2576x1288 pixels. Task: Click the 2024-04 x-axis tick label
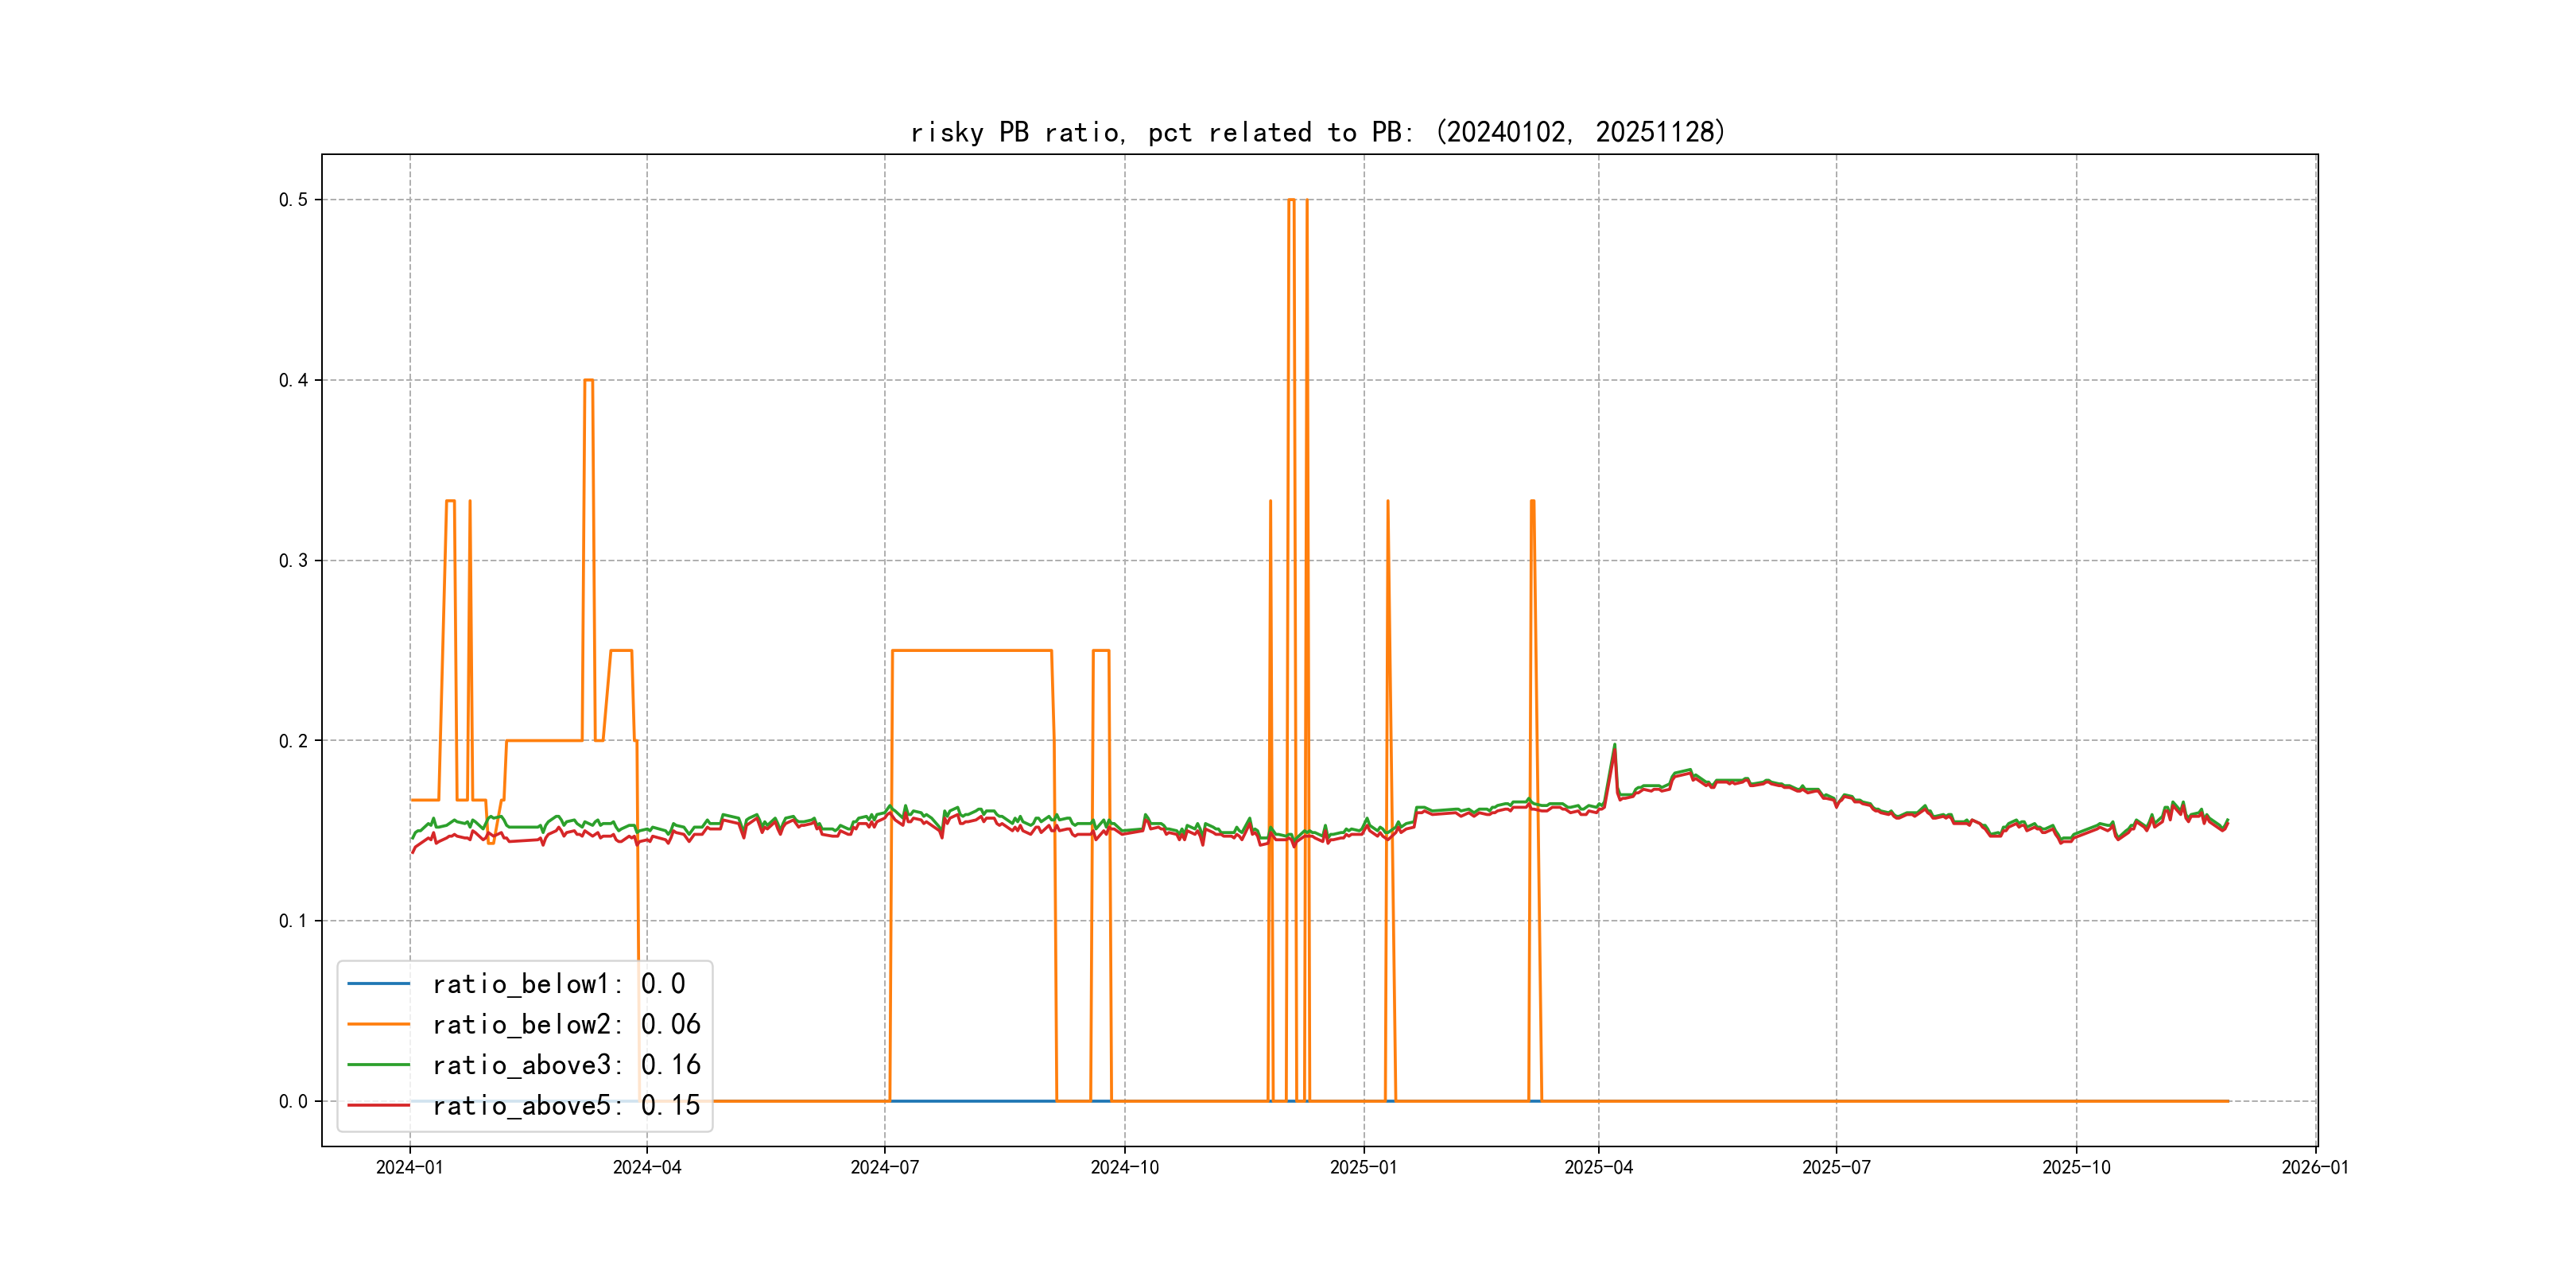[647, 1167]
